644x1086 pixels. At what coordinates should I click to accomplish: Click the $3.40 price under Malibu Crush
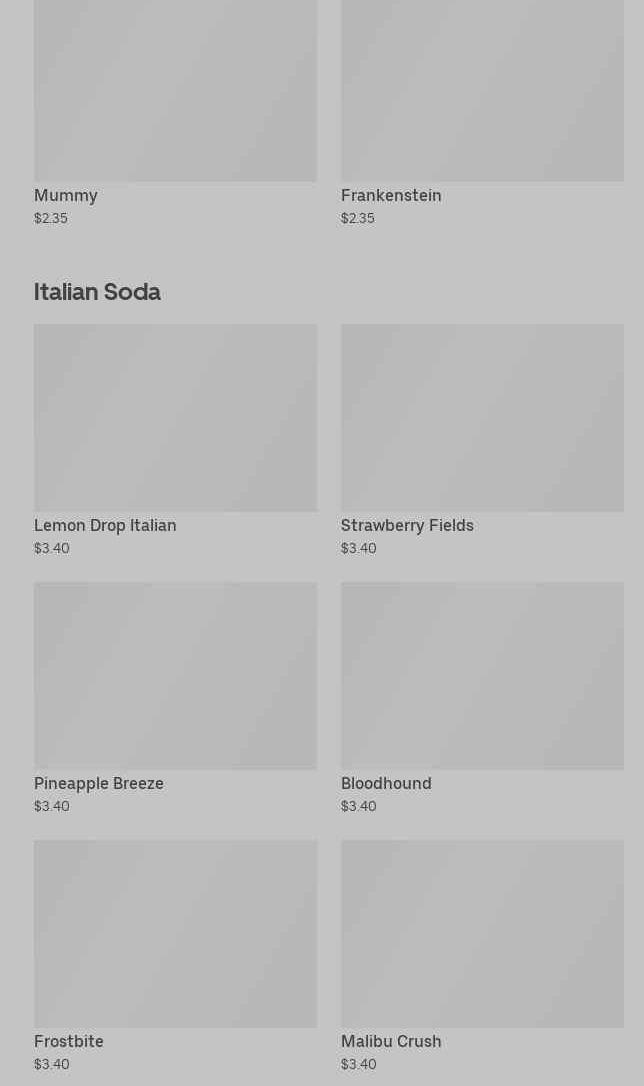coord(359,1065)
